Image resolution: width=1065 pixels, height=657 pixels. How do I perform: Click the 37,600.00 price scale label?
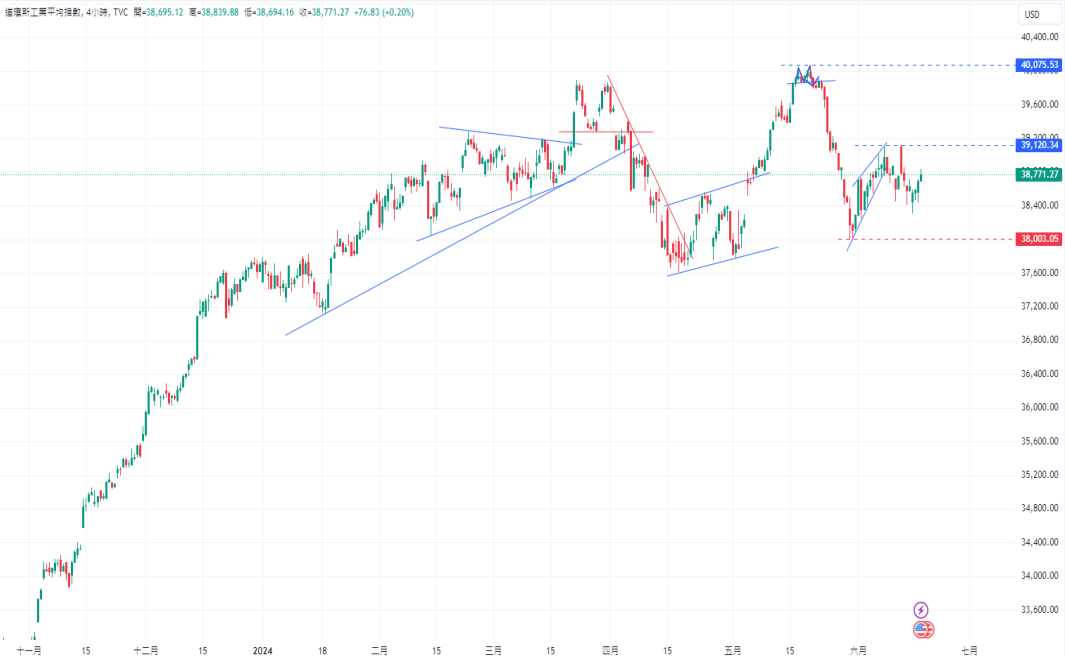1040,273
